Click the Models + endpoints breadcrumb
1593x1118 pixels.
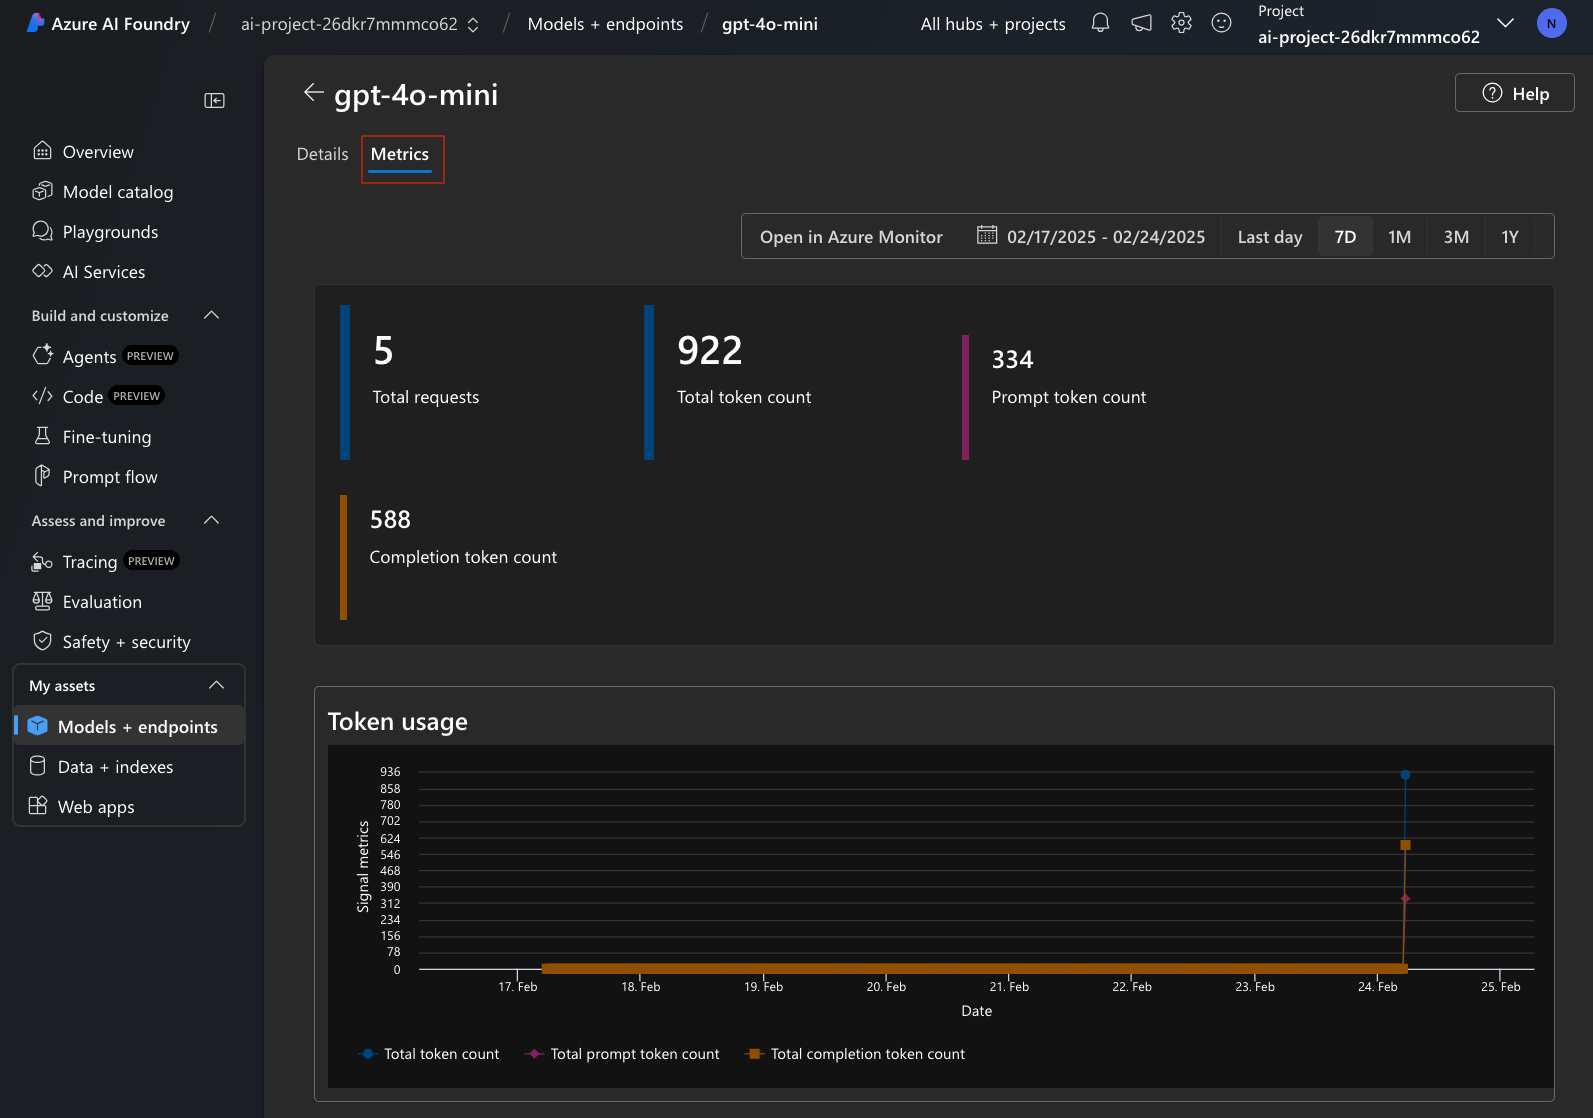coord(605,24)
